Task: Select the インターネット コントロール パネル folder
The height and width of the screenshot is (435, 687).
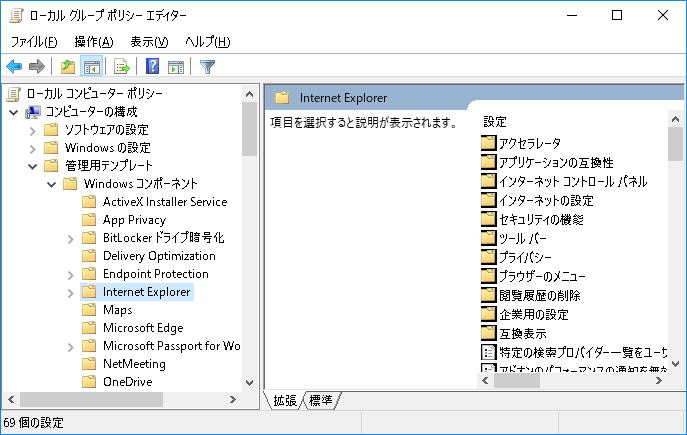Action: coord(573,181)
